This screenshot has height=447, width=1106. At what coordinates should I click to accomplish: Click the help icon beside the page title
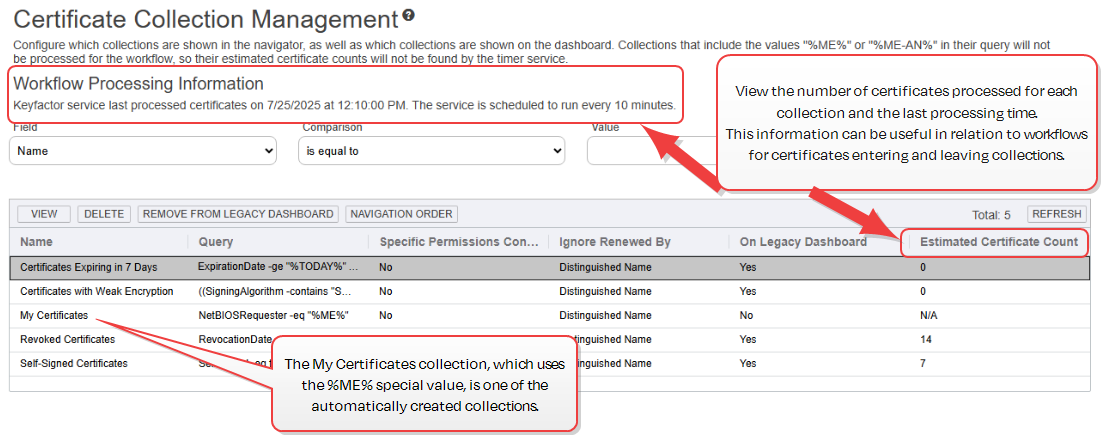coord(408,17)
